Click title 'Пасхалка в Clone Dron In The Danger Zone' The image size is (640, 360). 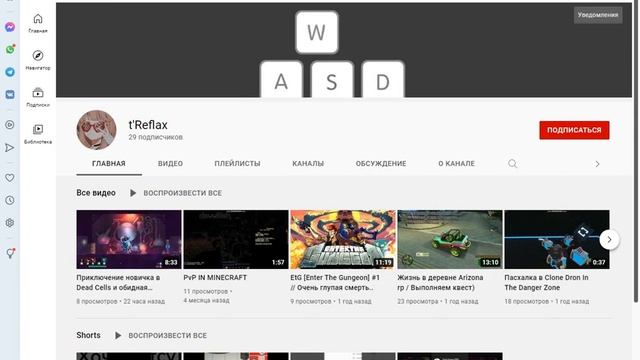[x=546, y=282]
